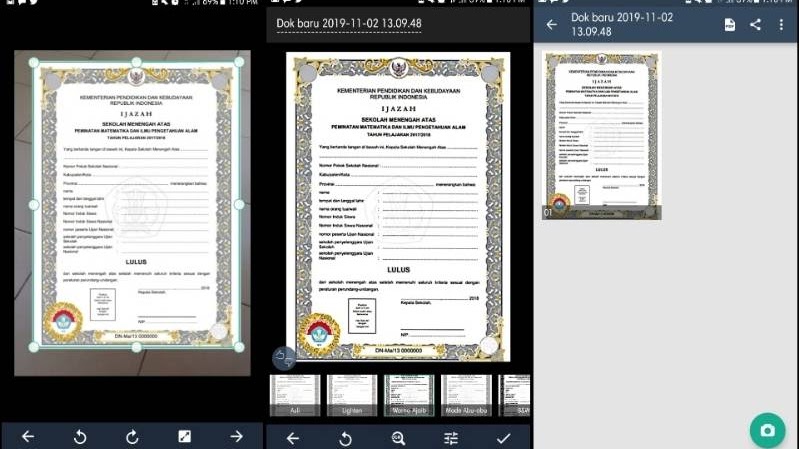799x449 pixels.
Task: Edit document name field in filter screen
Action: tap(349, 23)
